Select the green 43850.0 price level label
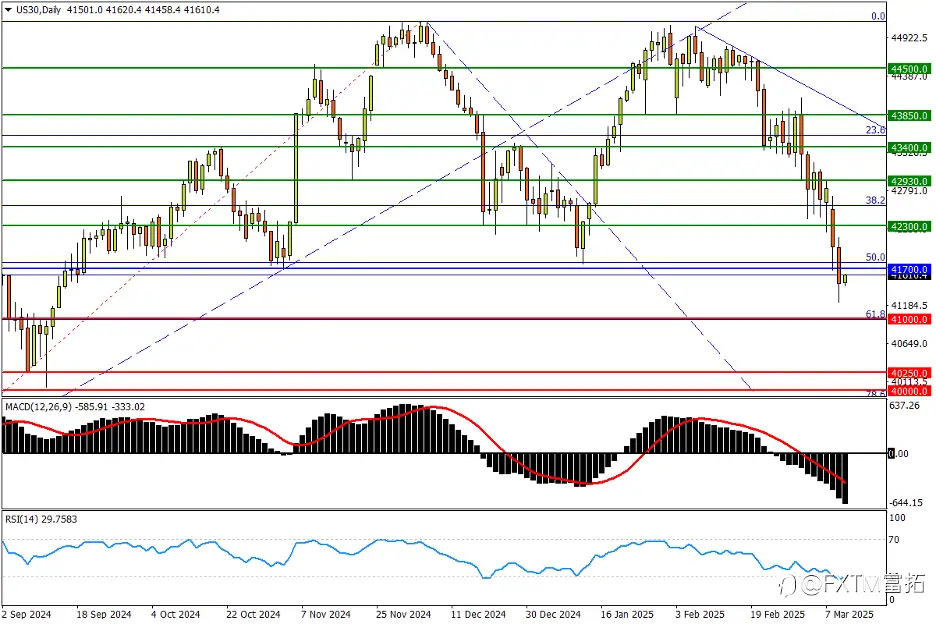 click(x=909, y=115)
